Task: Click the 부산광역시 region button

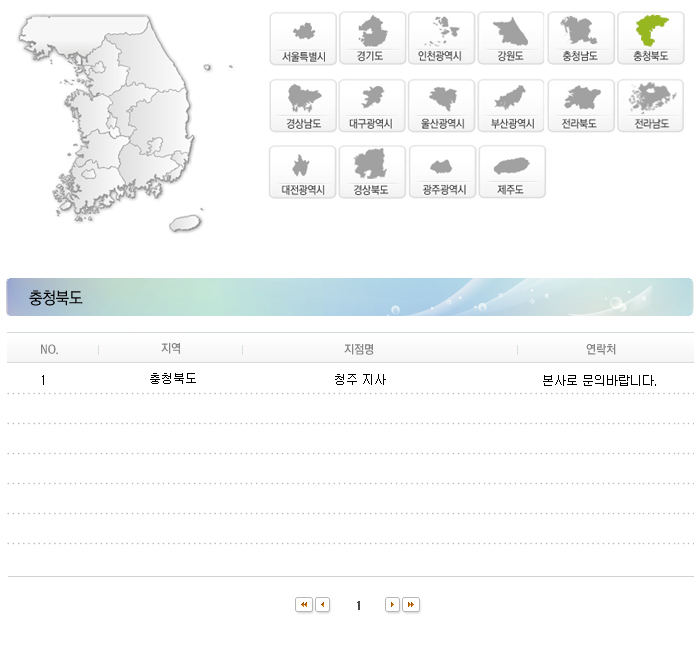Action: pyautogui.click(x=511, y=106)
